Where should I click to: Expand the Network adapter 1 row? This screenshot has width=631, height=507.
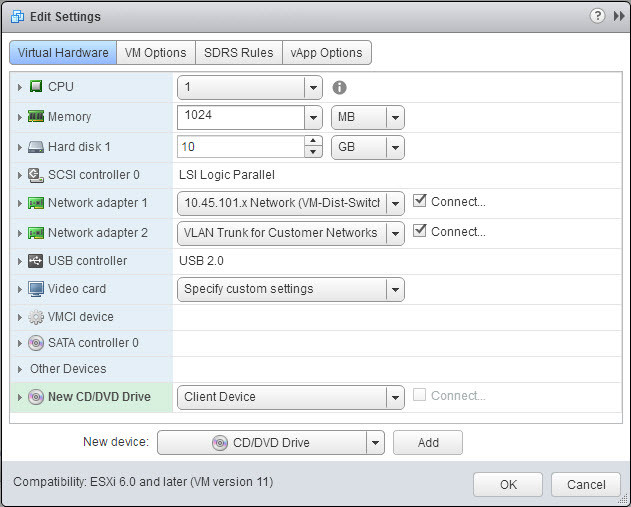click(x=19, y=203)
